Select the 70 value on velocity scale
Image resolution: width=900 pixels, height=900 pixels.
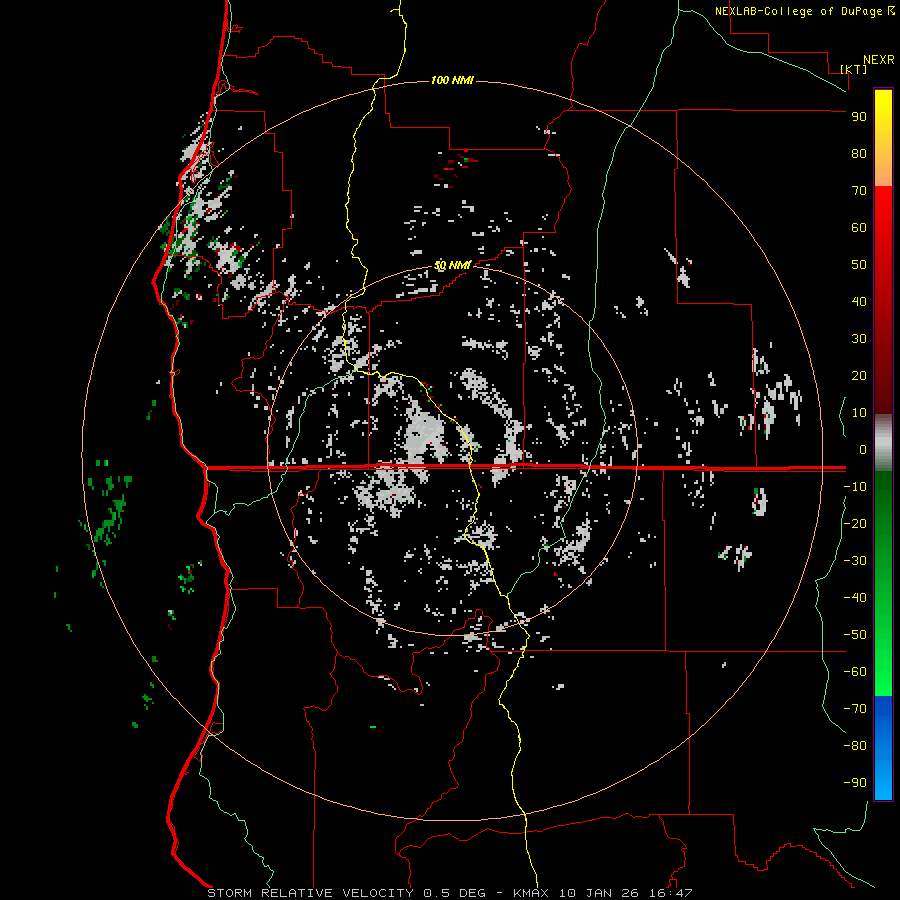click(859, 191)
